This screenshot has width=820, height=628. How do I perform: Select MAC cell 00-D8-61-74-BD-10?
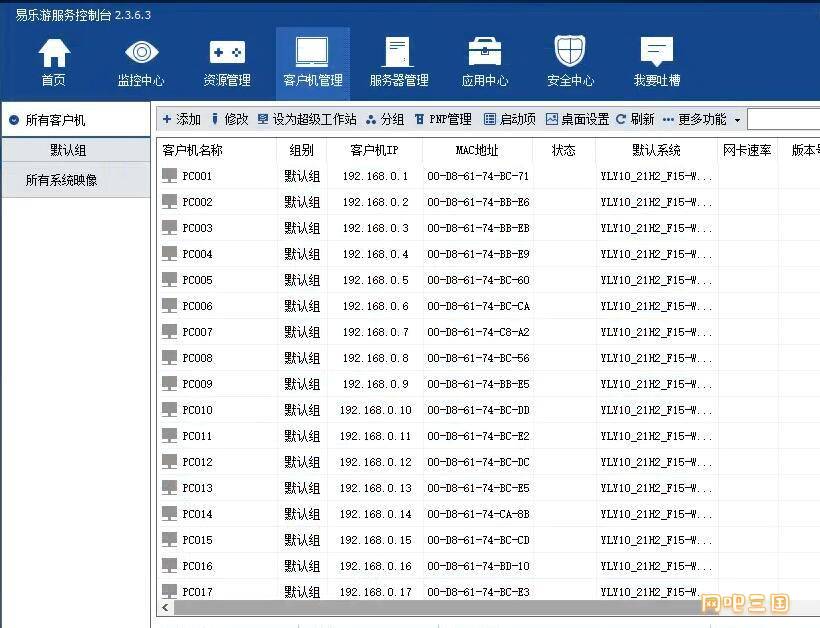[x=478, y=566]
